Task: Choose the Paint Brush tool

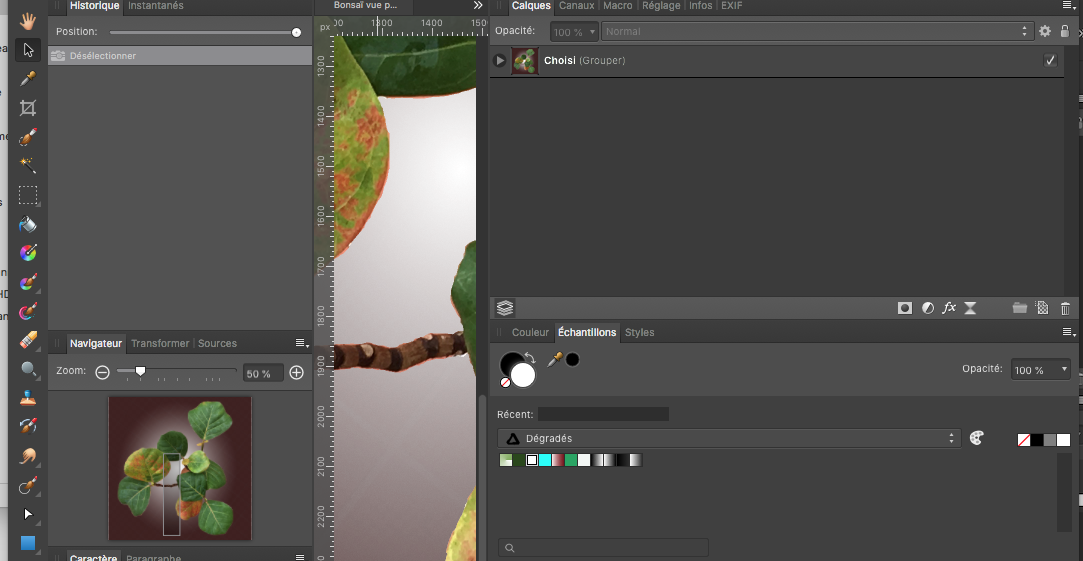Action: pyautogui.click(x=28, y=283)
